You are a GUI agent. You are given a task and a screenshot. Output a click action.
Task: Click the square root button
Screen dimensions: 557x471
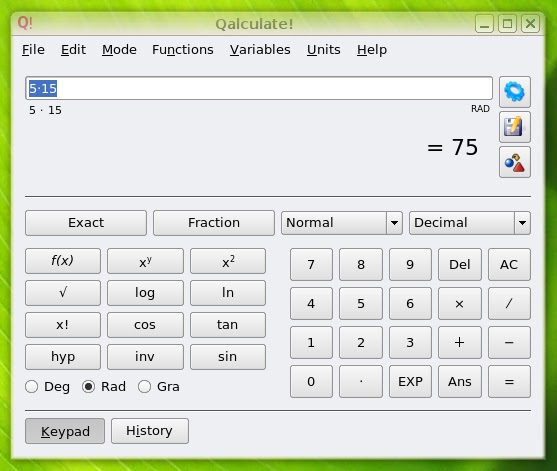coord(63,293)
